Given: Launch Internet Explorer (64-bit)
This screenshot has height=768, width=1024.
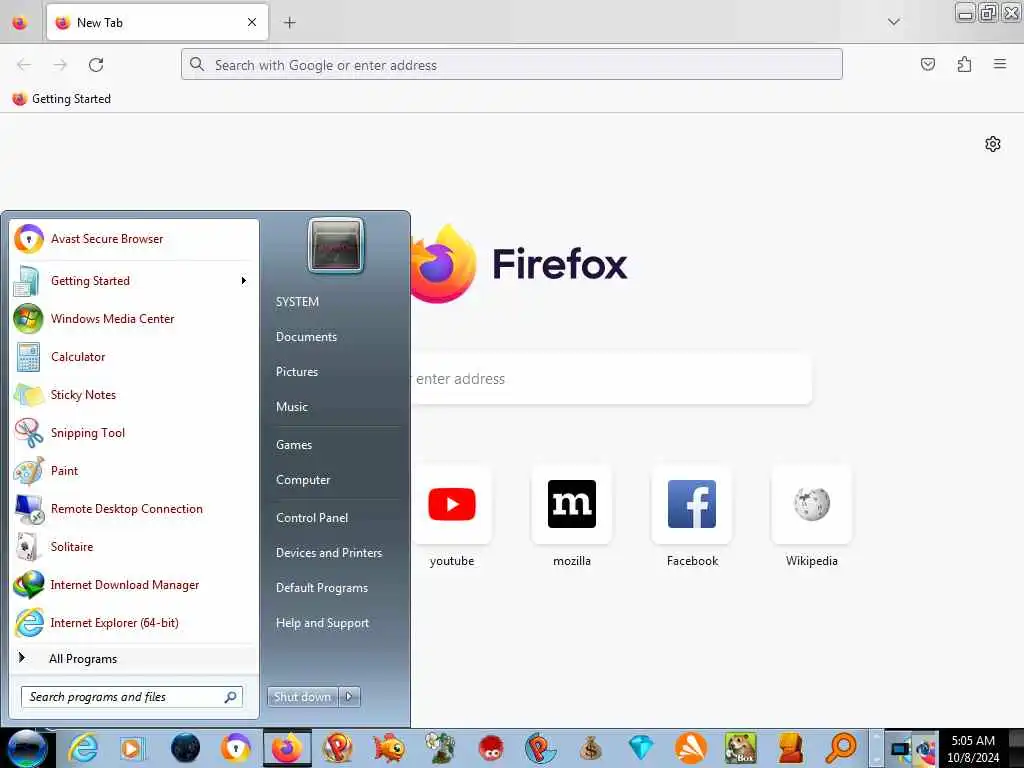Looking at the screenshot, I should point(134,622).
